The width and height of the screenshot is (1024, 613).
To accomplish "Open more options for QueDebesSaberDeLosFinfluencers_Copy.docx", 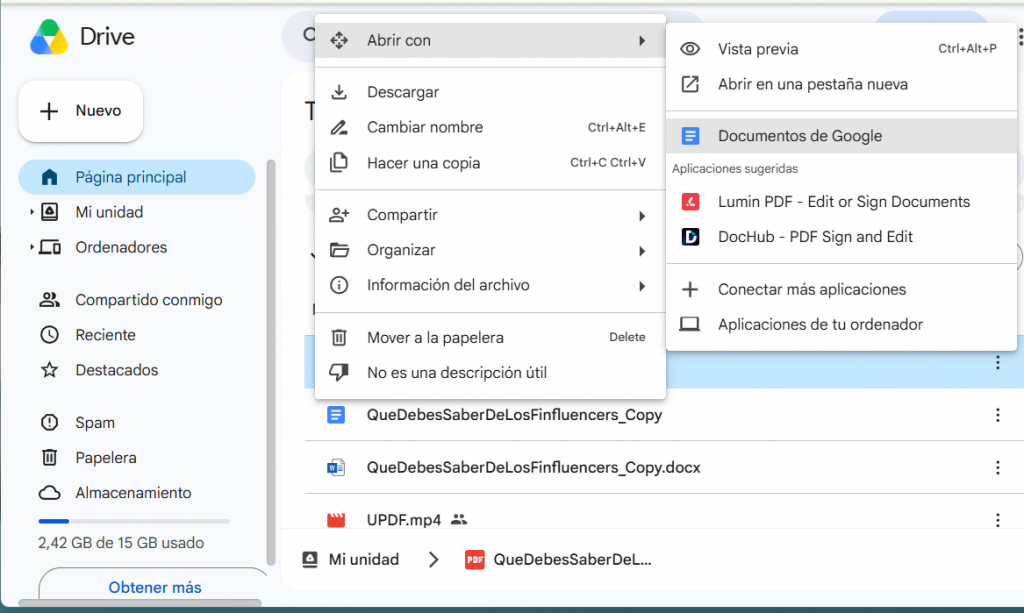I will [997, 467].
